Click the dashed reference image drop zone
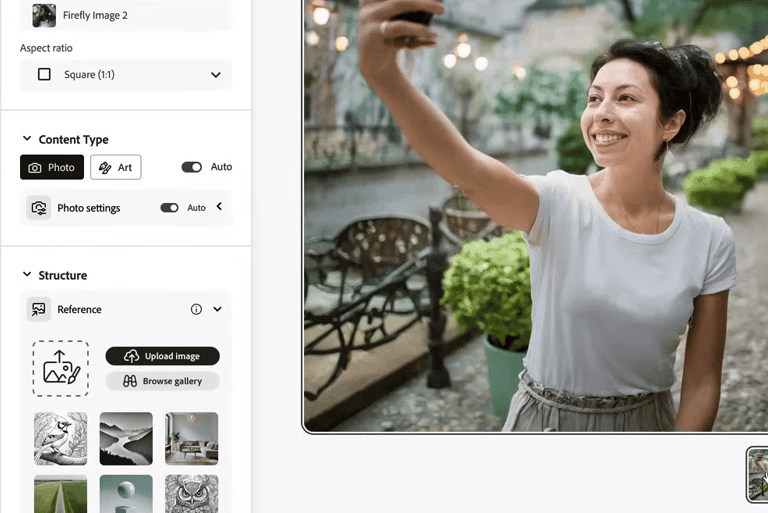 point(61,368)
